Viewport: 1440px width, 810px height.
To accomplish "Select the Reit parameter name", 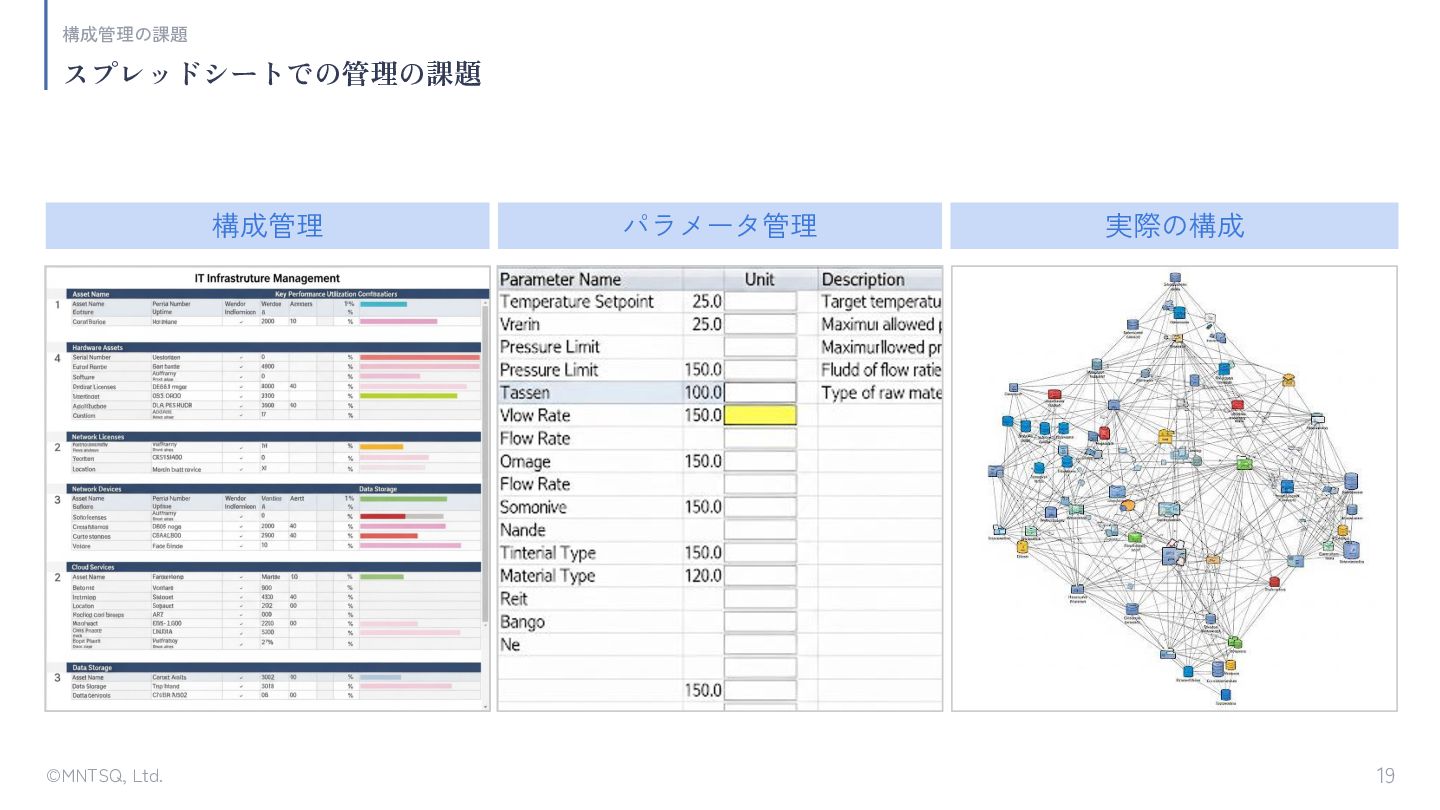I will [513, 599].
